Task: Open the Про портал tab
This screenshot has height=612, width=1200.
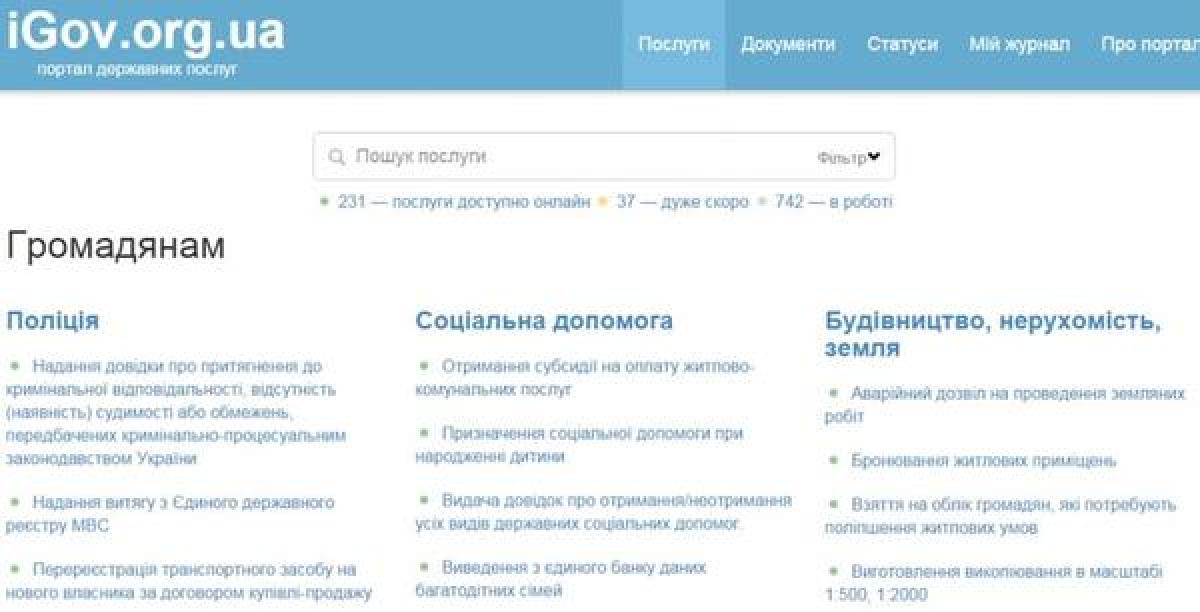Action: 1150,45
